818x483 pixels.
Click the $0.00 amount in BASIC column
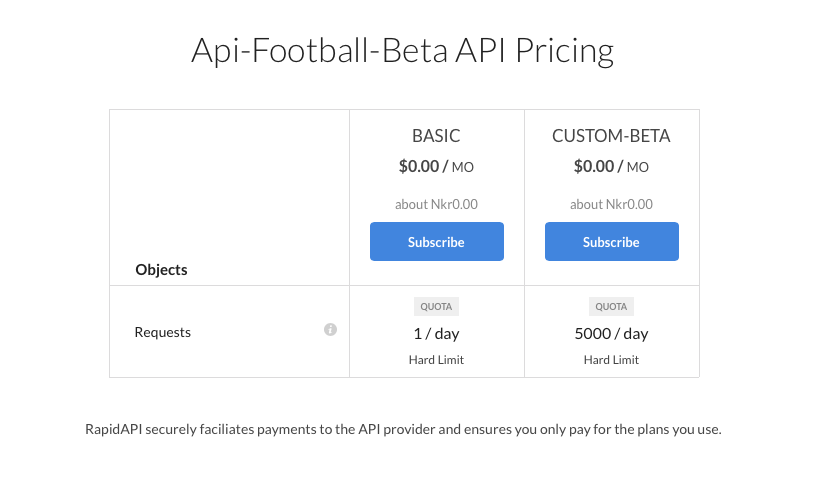[418, 166]
